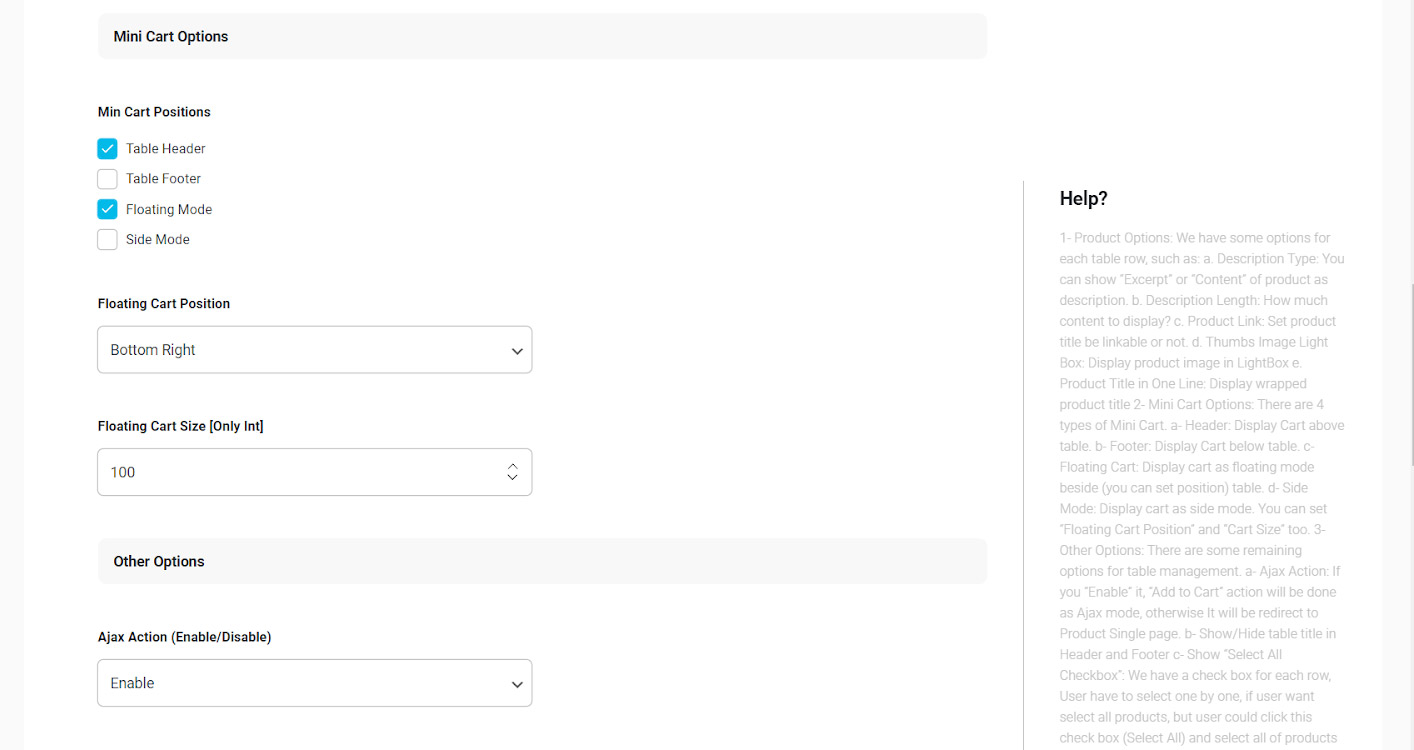Click the Mini Cart Options section header
Screen dimensions: 1414x750
click(x=171, y=37)
